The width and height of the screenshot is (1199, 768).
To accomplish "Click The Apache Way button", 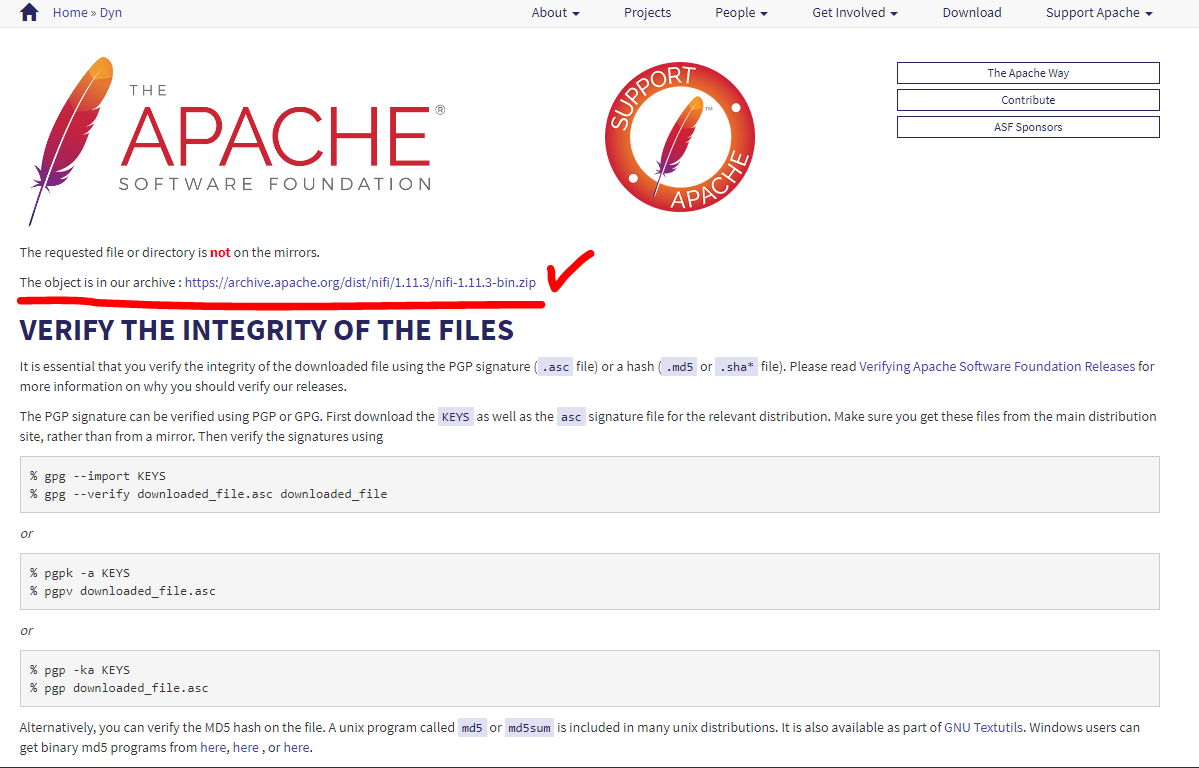I will 1028,73.
